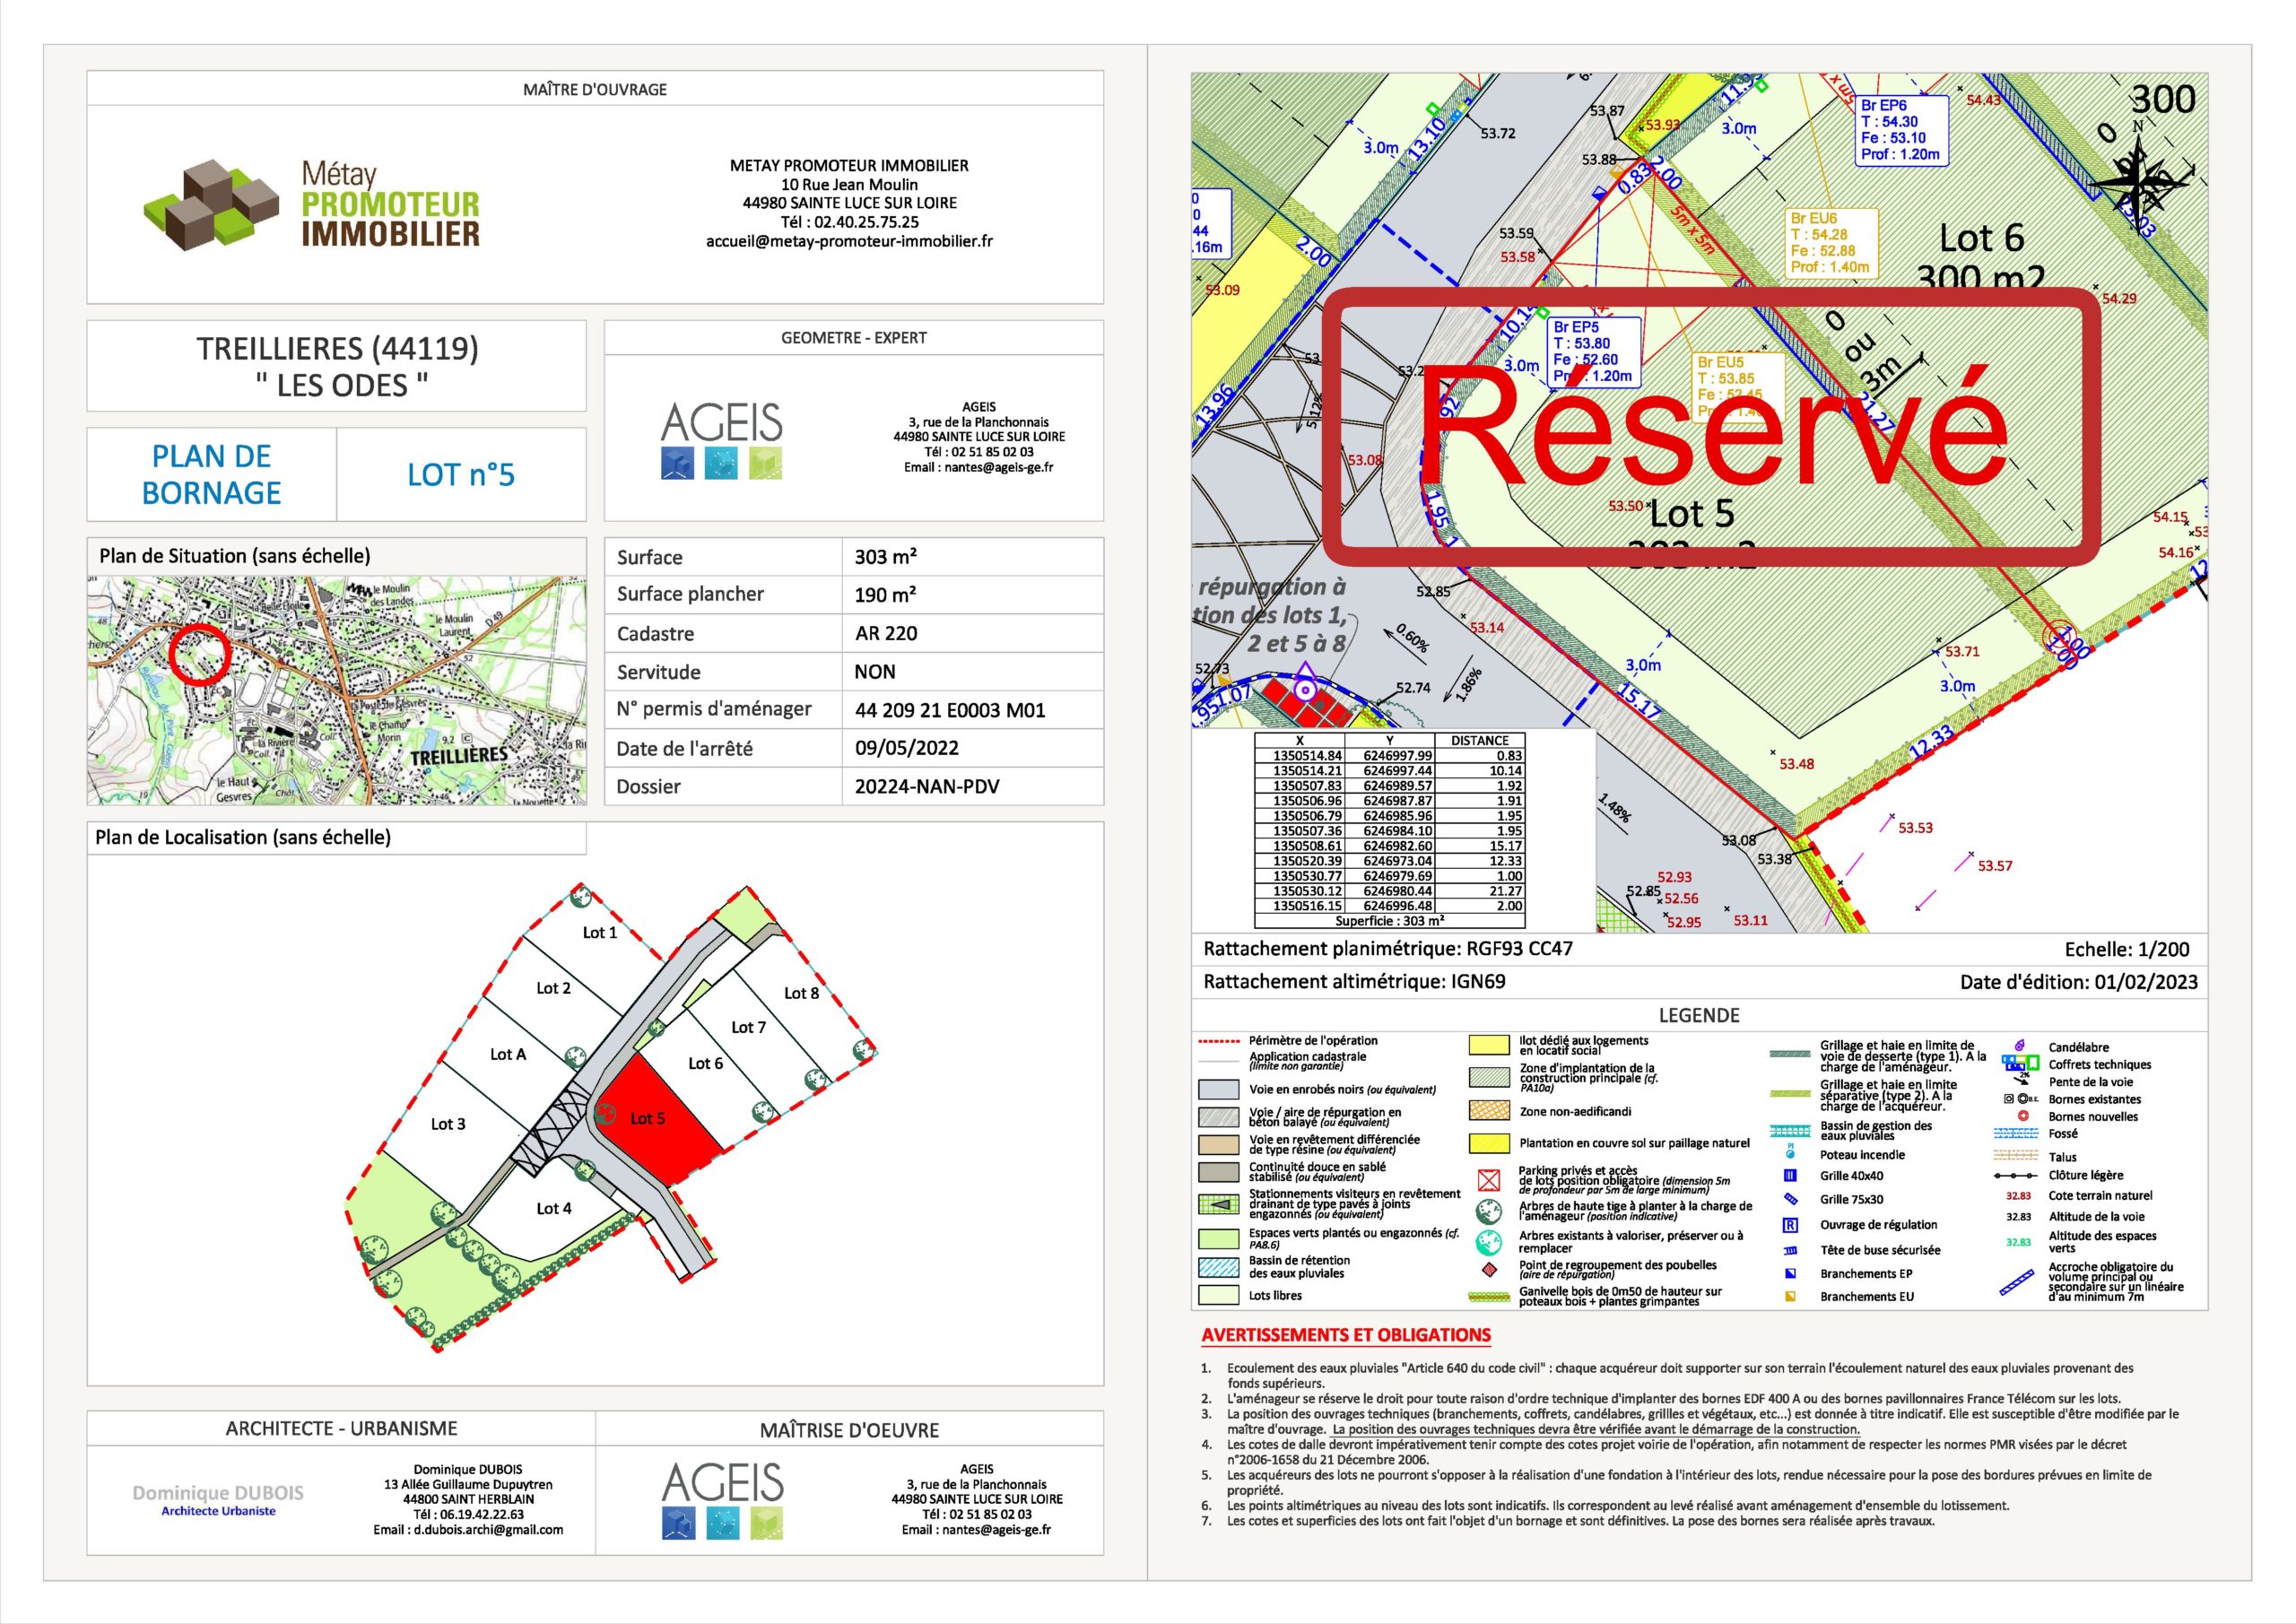Click the Br EU6 annotation box on plan
Screen dimensions: 2296x1624
click(x=1831, y=243)
